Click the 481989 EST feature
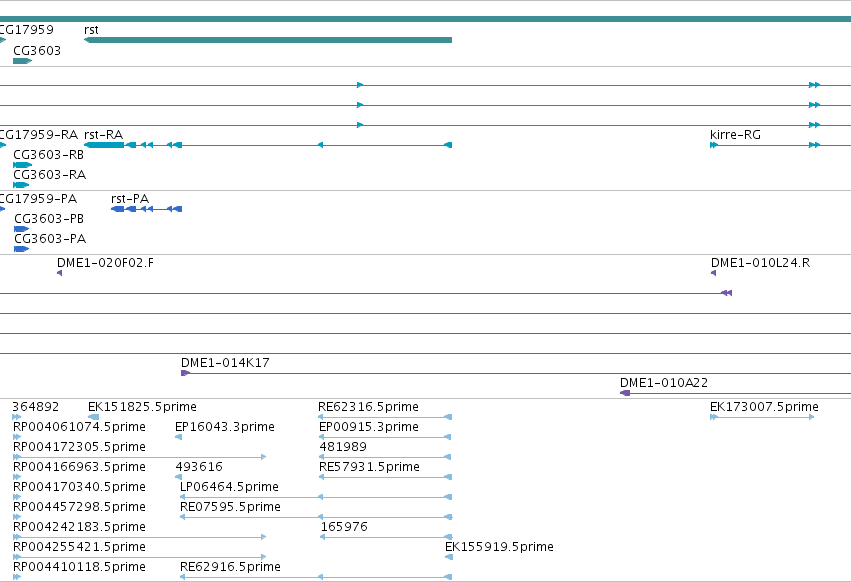 pyautogui.click(x=385, y=457)
